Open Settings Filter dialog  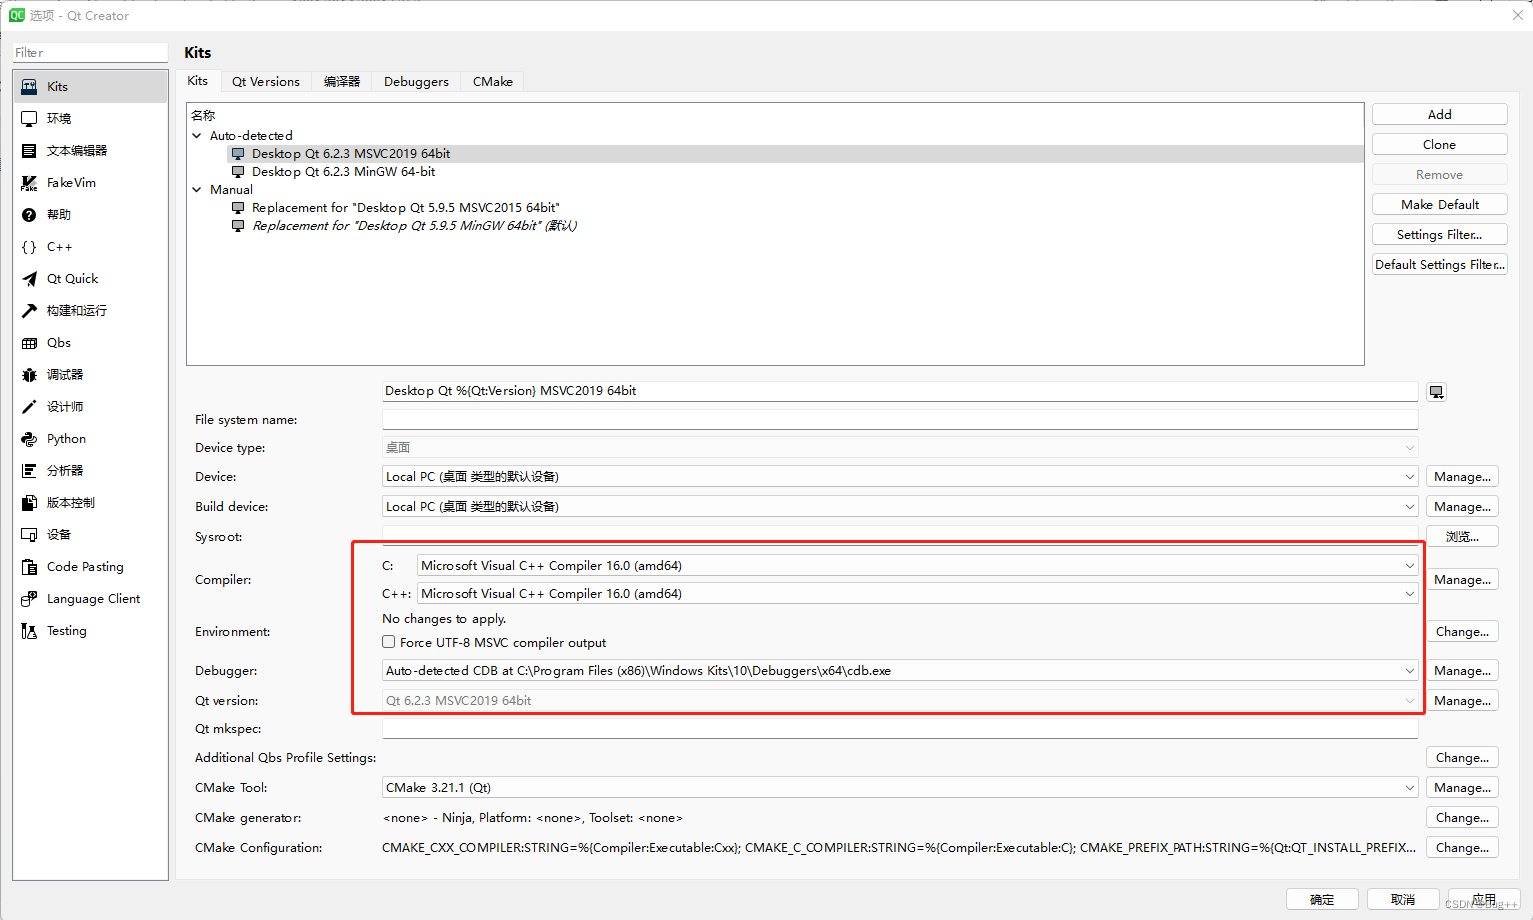coord(1439,234)
